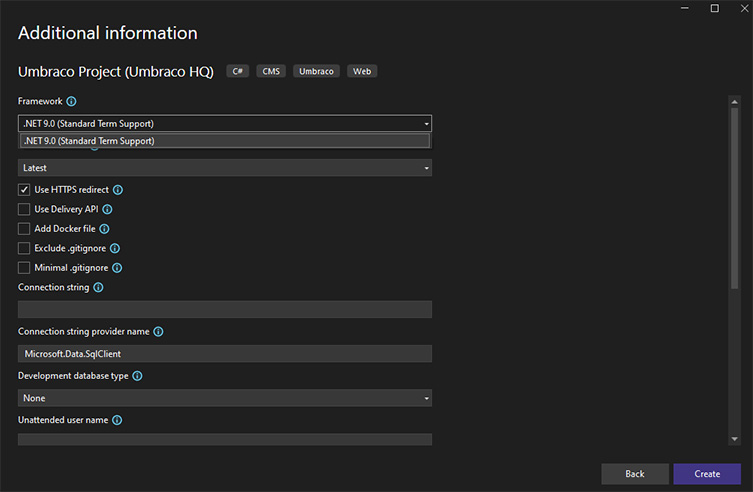The image size is (753, 492).
Task: Expand the Development database type dropdown
Action: 225,398
